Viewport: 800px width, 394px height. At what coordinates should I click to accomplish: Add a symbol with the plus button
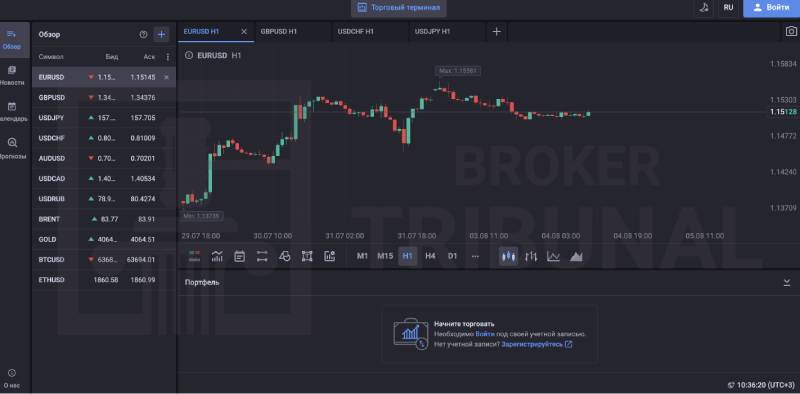tap(161, 35)
